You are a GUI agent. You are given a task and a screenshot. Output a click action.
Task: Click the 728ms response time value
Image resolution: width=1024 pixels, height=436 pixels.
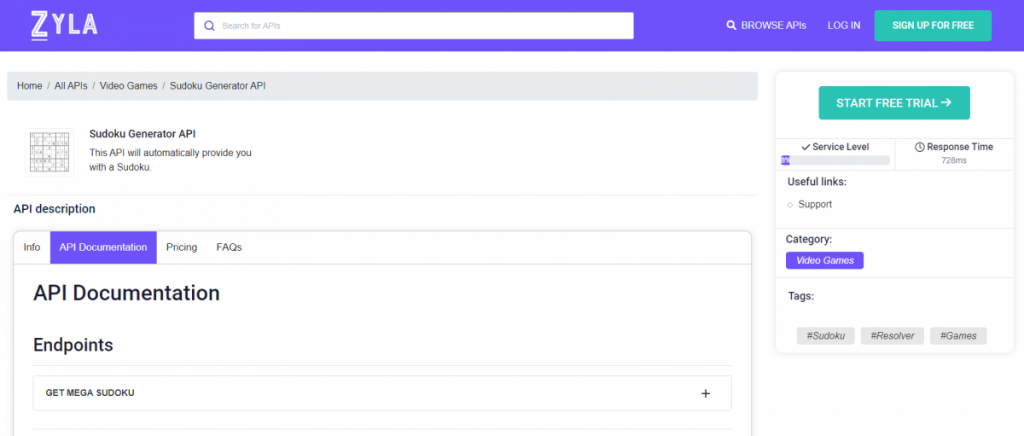953,161
